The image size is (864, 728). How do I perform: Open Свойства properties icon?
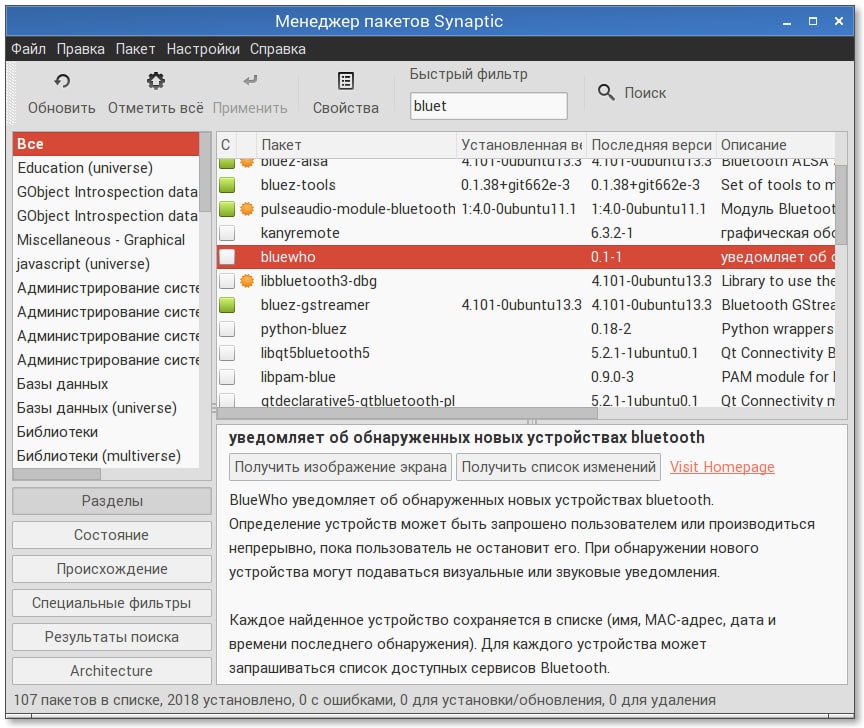tap(345, 81)
